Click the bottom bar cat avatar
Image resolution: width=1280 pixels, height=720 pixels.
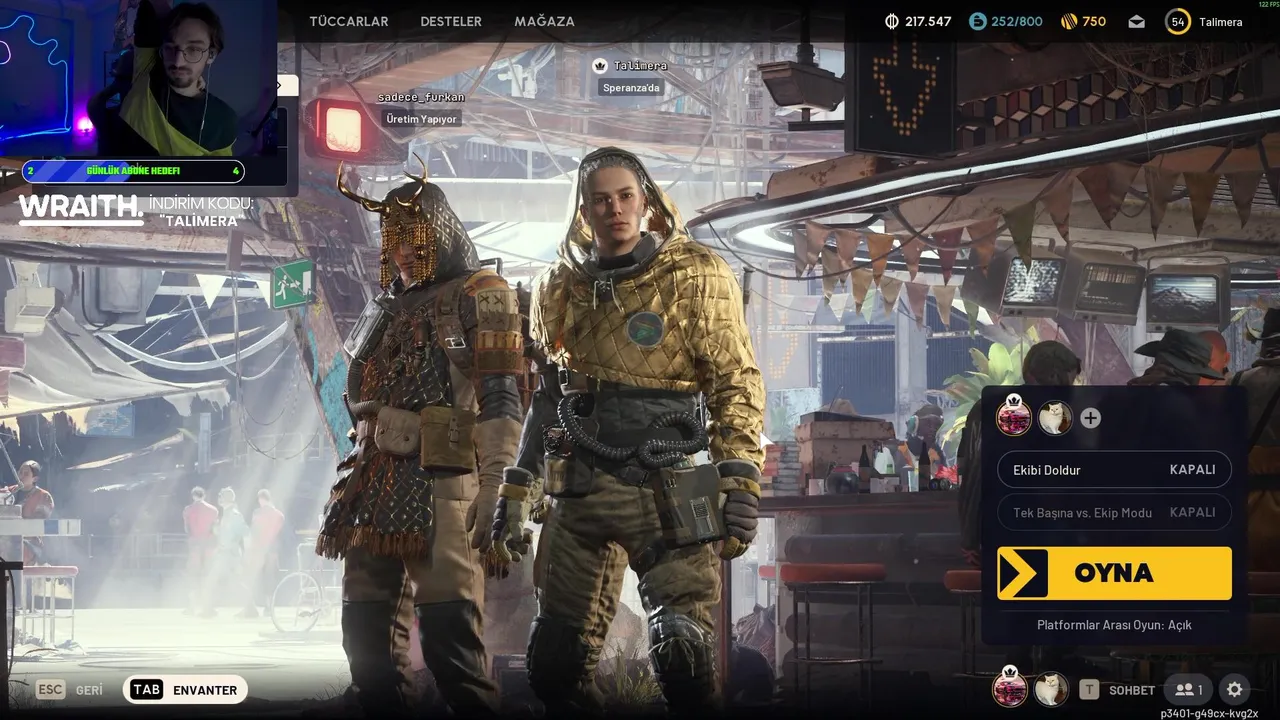[1050, 689]
